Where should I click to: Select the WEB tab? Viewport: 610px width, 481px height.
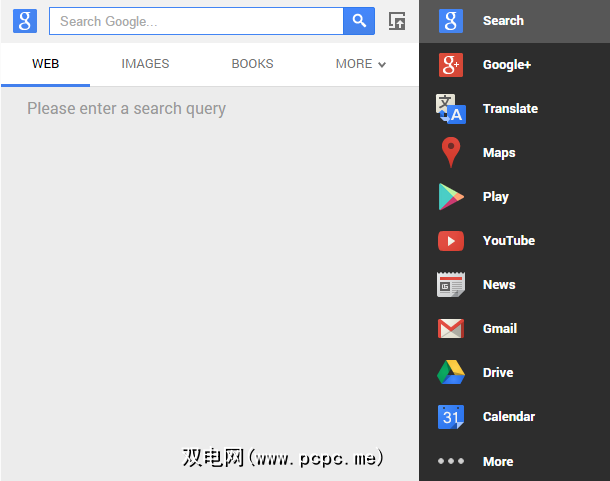click(x=46, y=64)
